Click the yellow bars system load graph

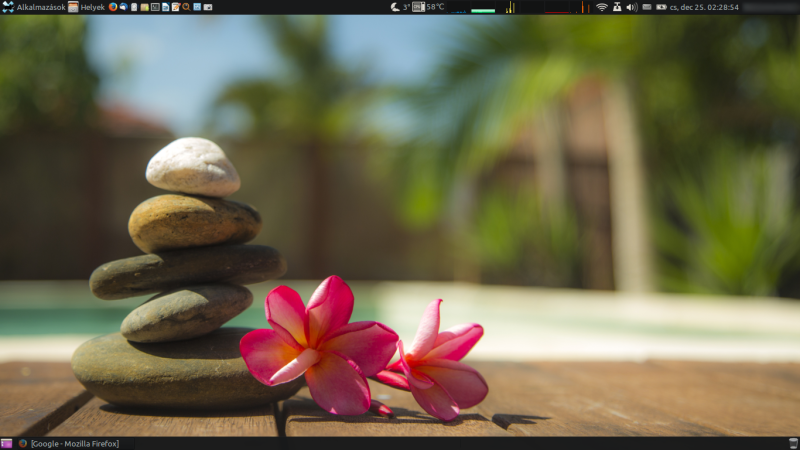click(x=510, y=8)
